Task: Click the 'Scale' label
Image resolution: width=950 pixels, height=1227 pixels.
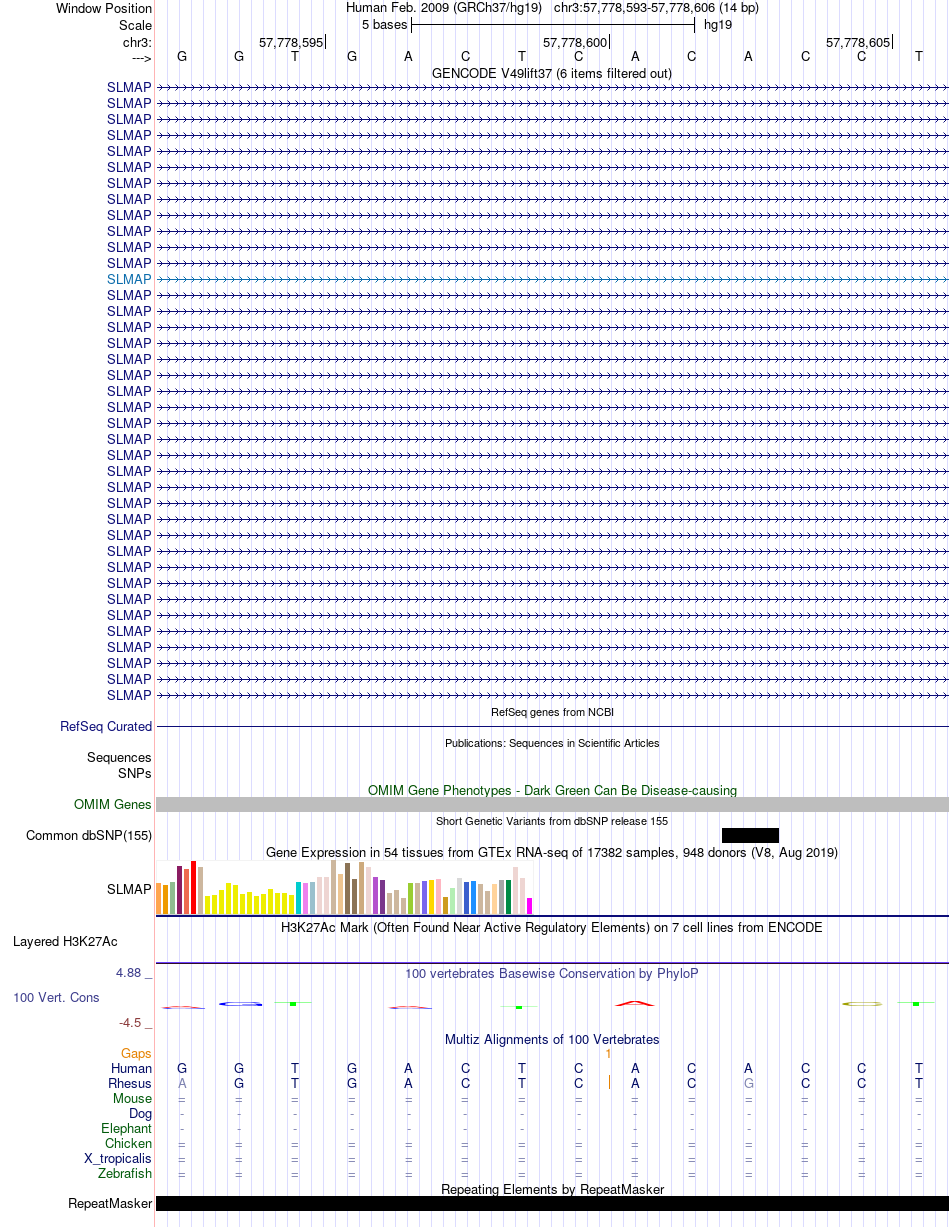Action: click(135, 25)
